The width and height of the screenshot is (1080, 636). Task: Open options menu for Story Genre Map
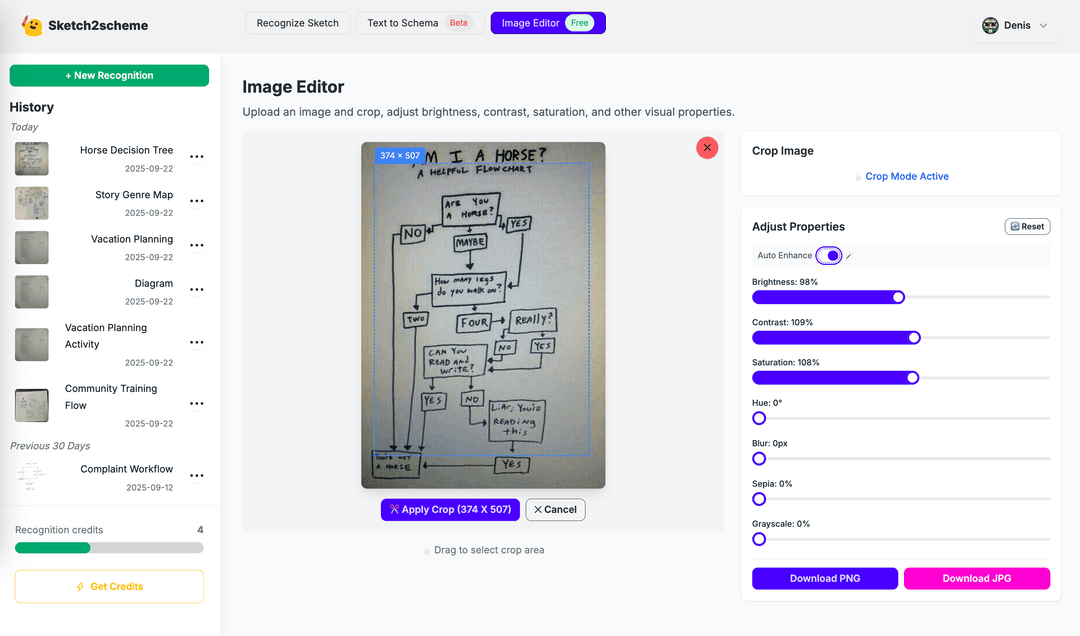[x=197, y=201]
